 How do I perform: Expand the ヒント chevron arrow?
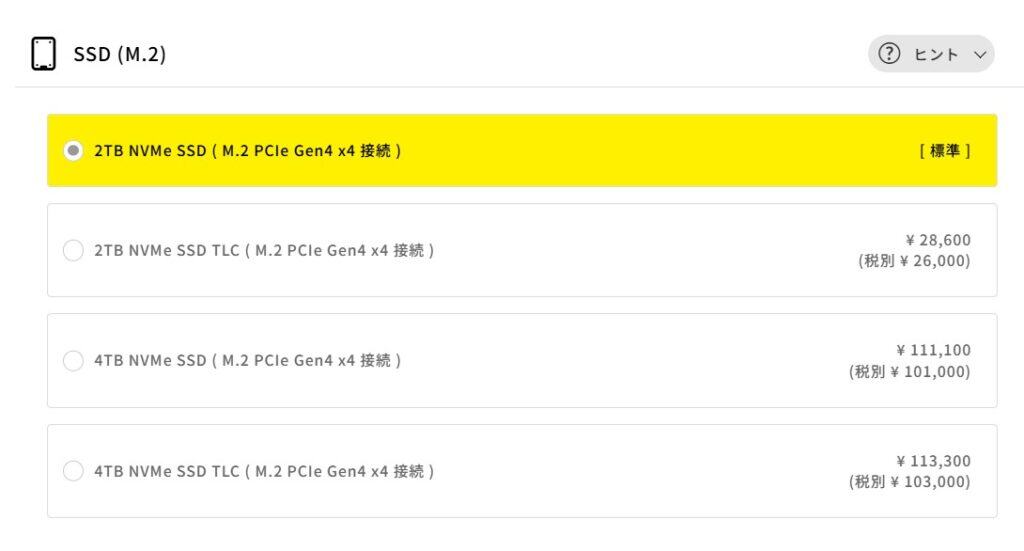click(x=978, y=54)
